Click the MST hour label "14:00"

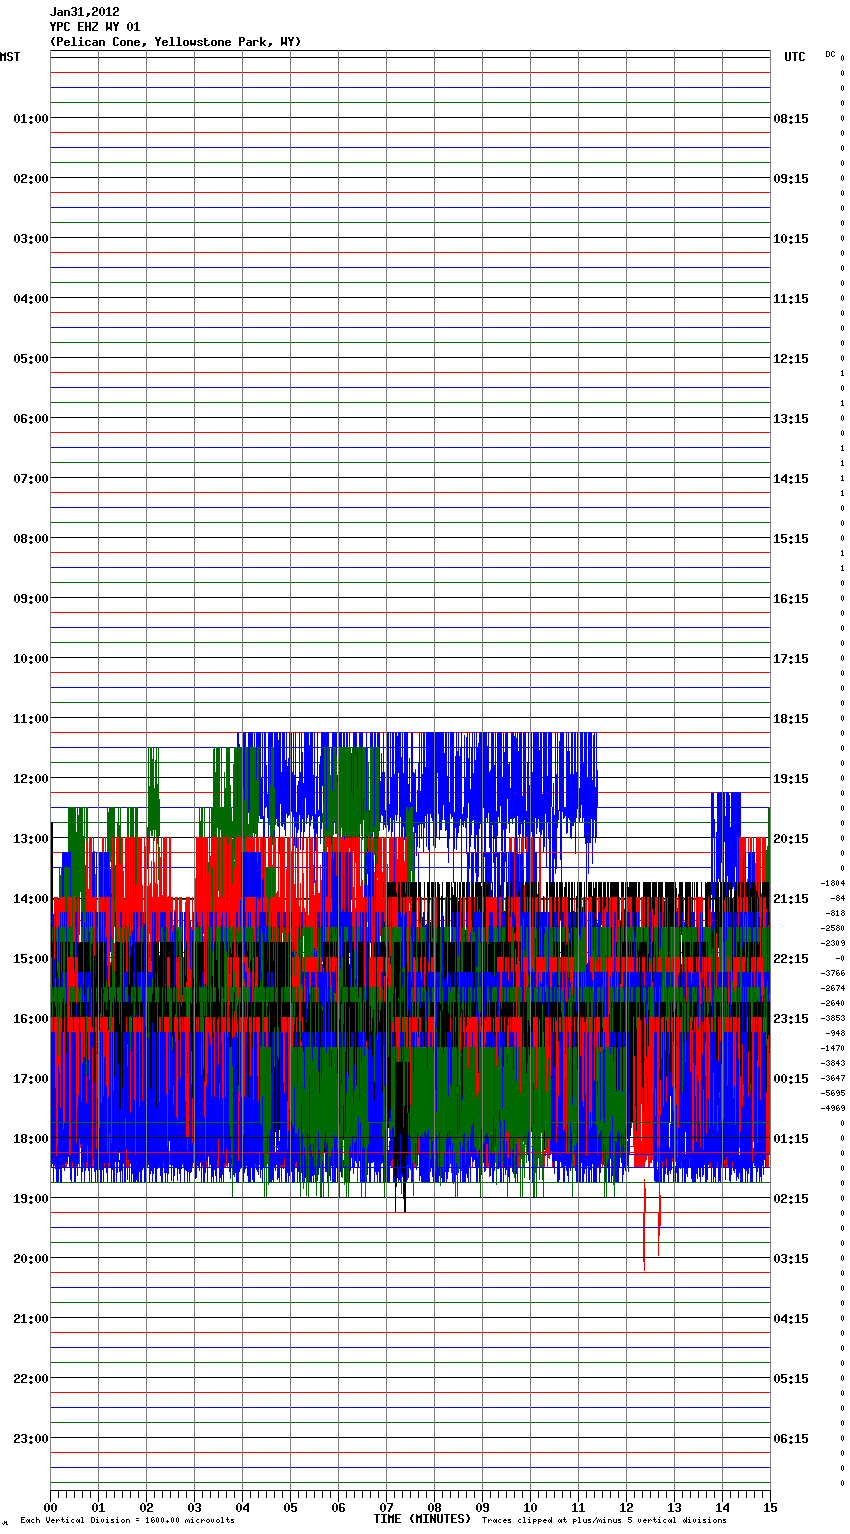[x=31, y=899]
